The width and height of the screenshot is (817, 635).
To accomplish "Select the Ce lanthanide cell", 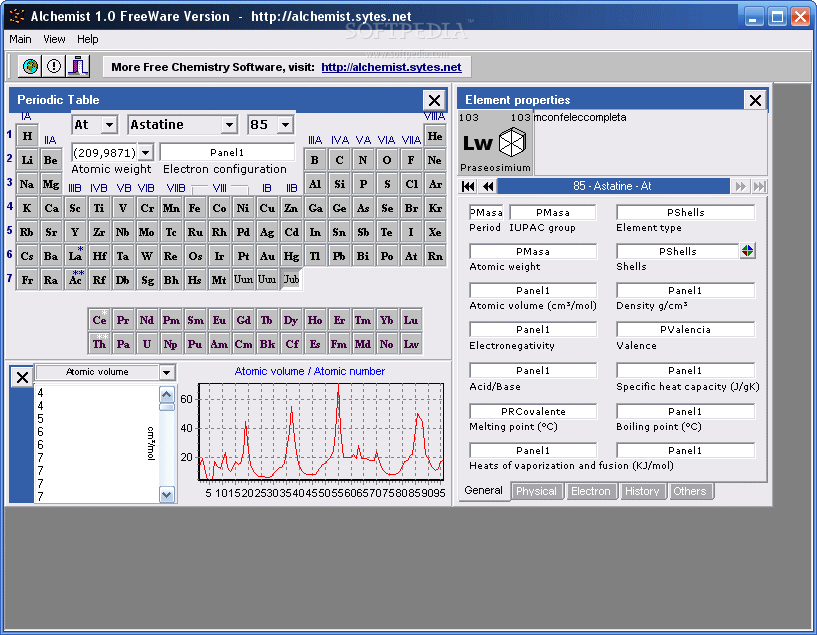I will pos(99,320).
